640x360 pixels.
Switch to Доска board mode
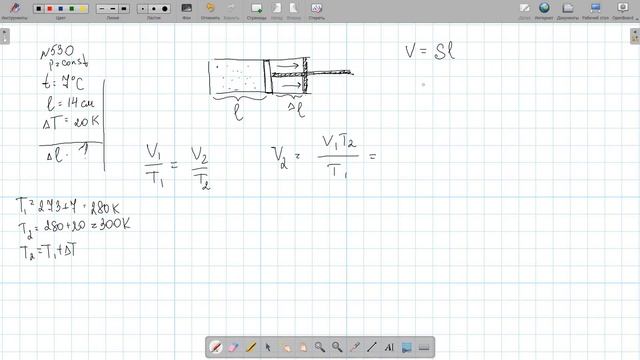click(x=524, y=11)
